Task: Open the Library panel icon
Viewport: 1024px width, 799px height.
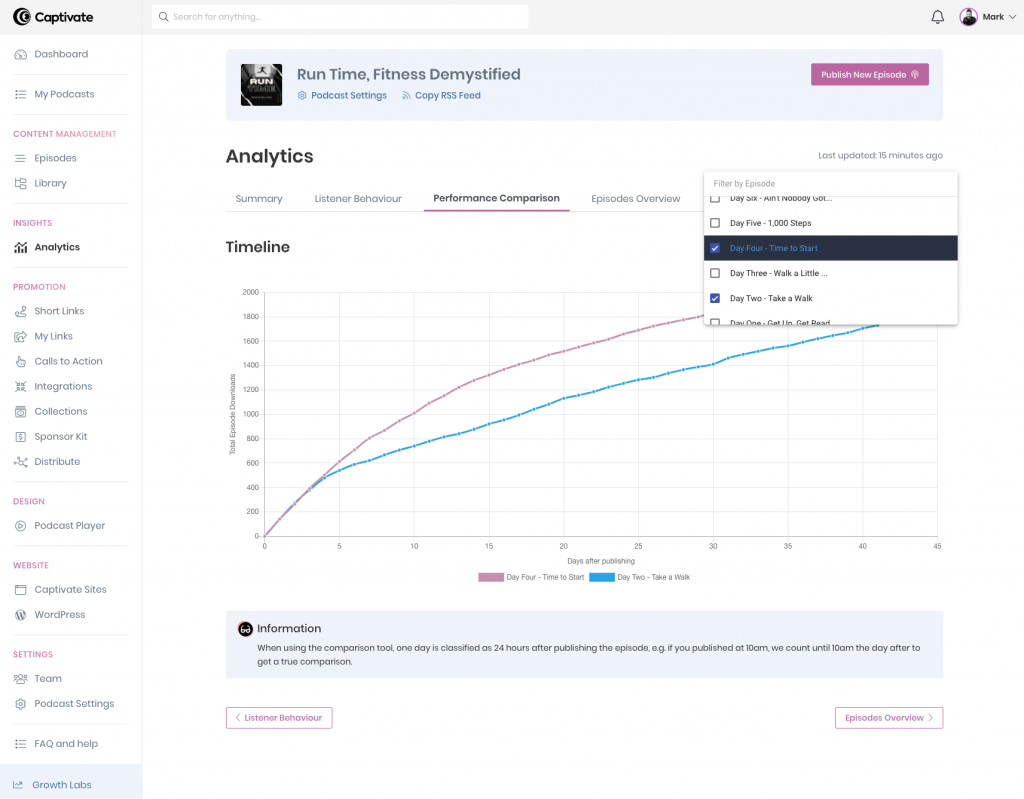Action: pyautogui.click(x=22, y=183)
